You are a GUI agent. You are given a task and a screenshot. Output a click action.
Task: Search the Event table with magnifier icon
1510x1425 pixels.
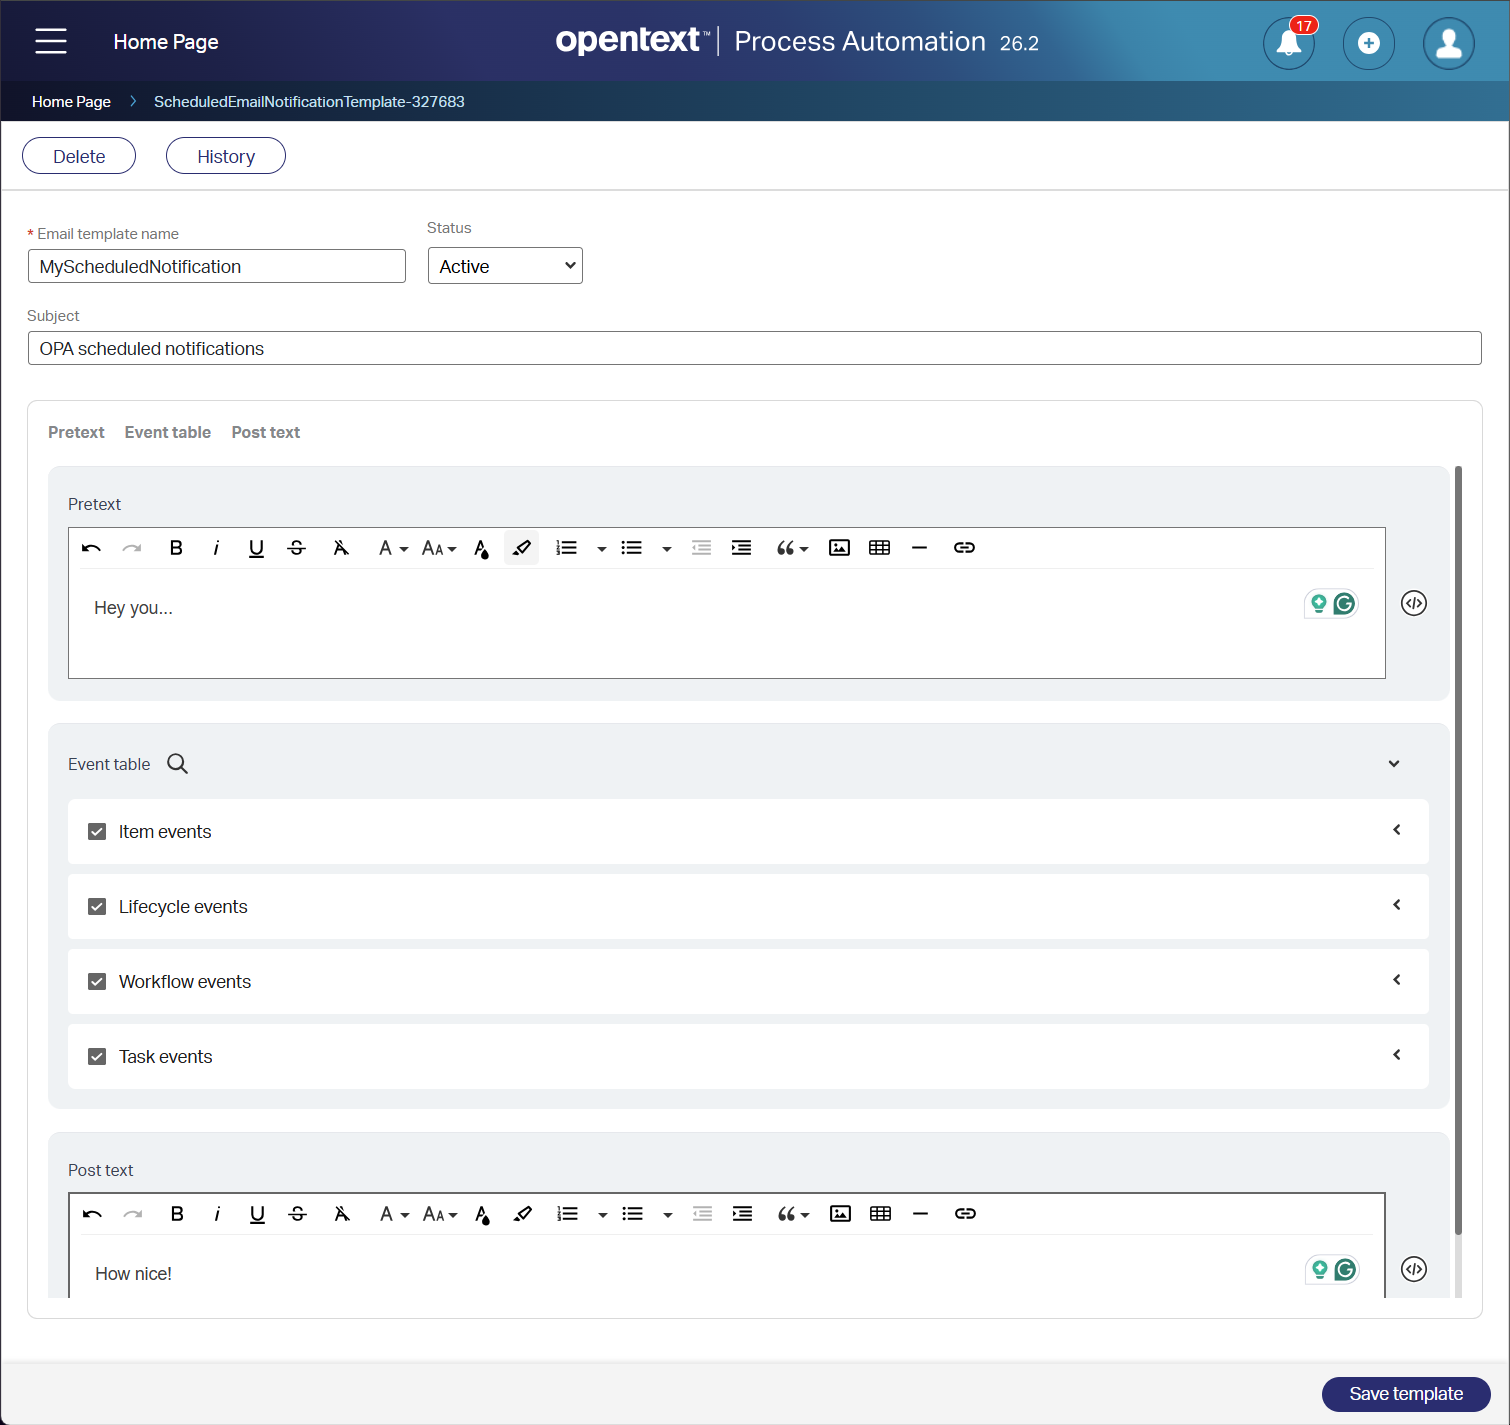coord(177,764)
